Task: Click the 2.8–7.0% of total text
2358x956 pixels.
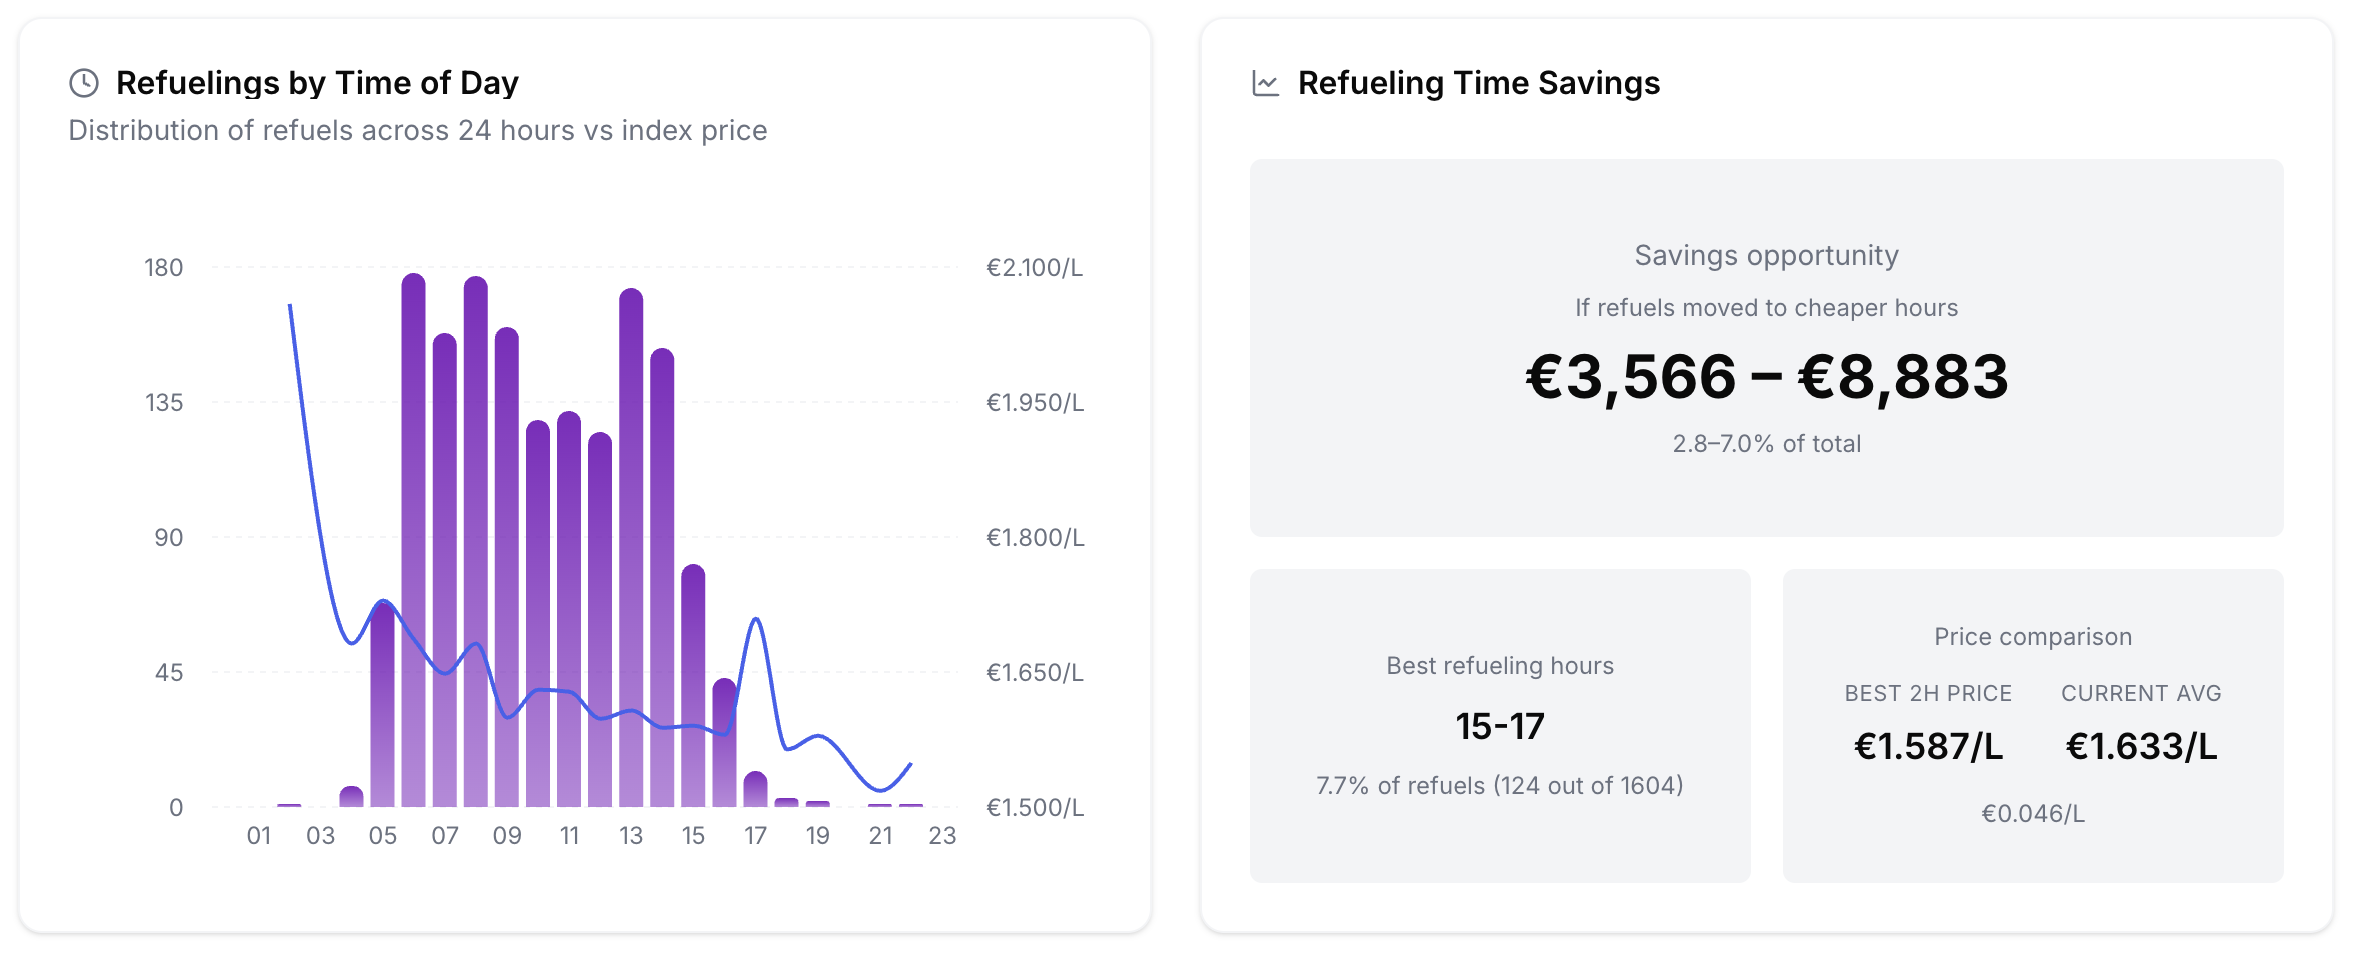Action: pos(1766,444)
